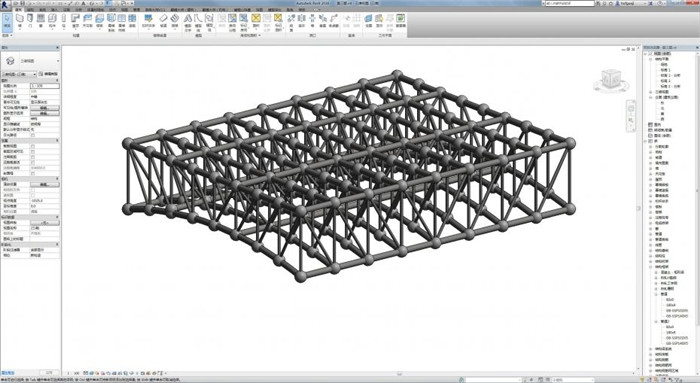Click the Edit Type button in Properties
This screenshot has width=700, height=383.
click(48, 74)
